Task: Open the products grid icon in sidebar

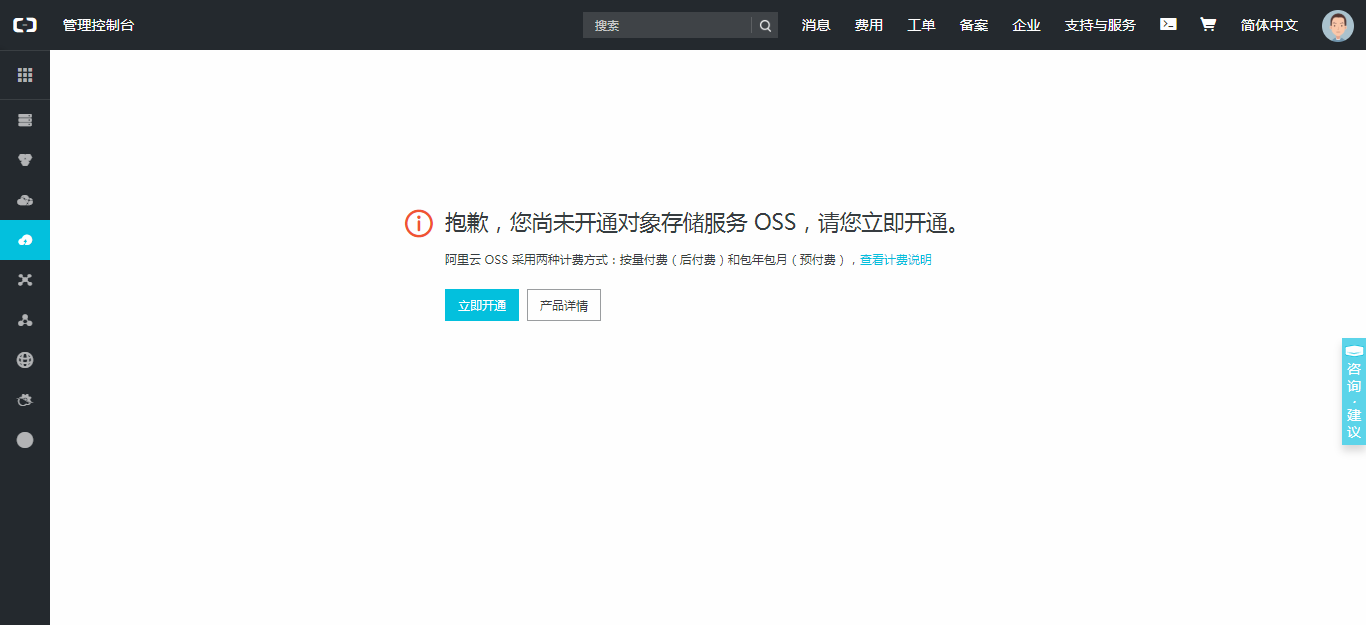Action: coord(25,75)
